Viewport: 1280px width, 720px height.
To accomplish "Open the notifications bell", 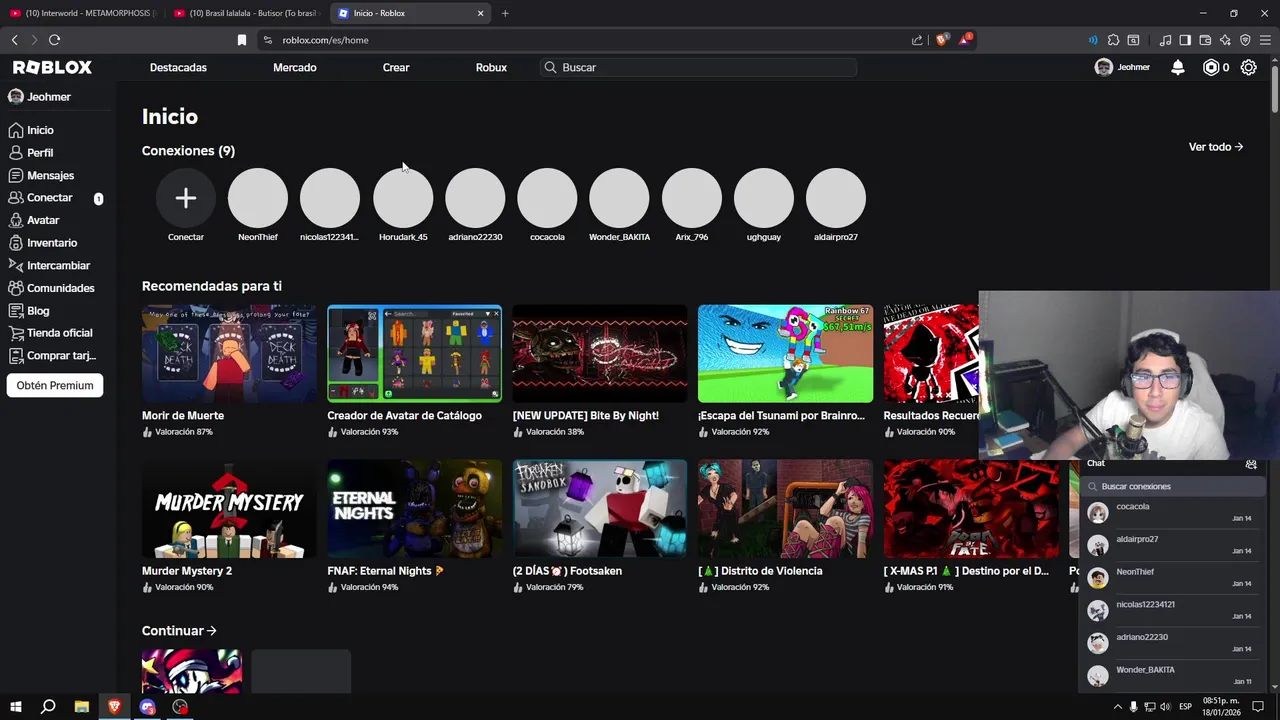I will point(1178,67).
